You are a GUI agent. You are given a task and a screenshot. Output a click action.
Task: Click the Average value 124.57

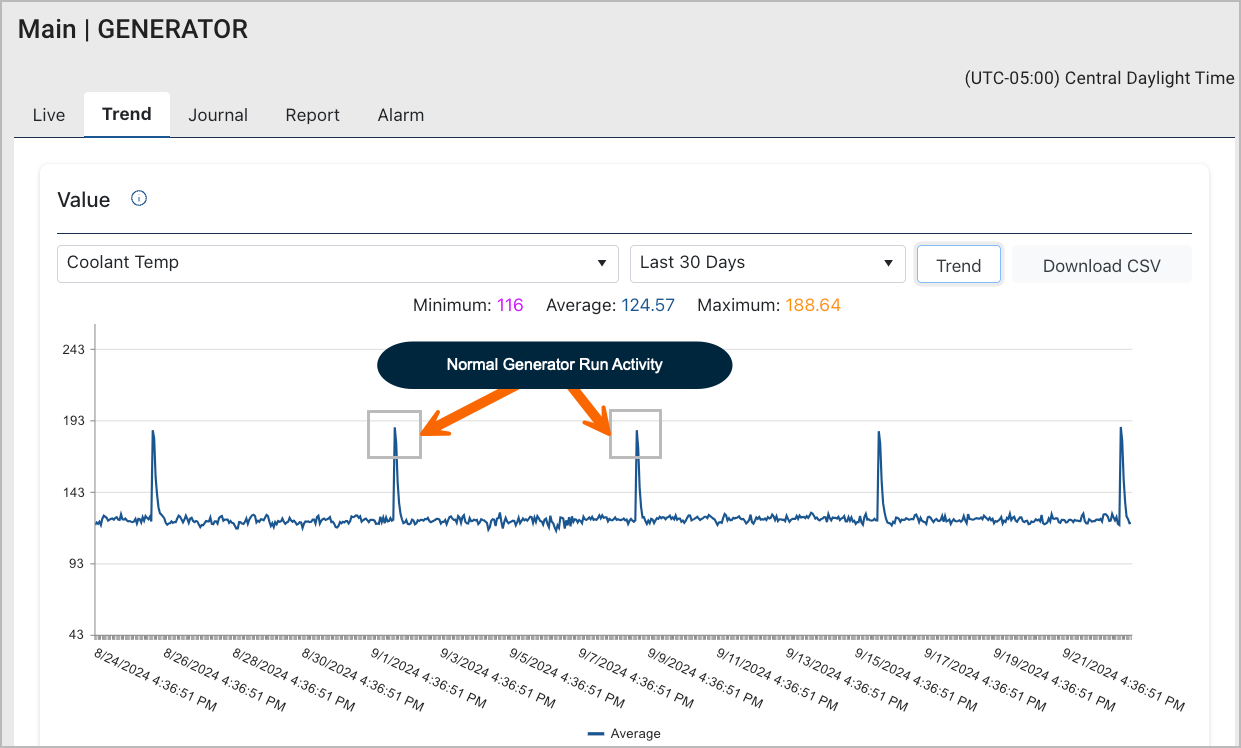[x=648, y=305]
